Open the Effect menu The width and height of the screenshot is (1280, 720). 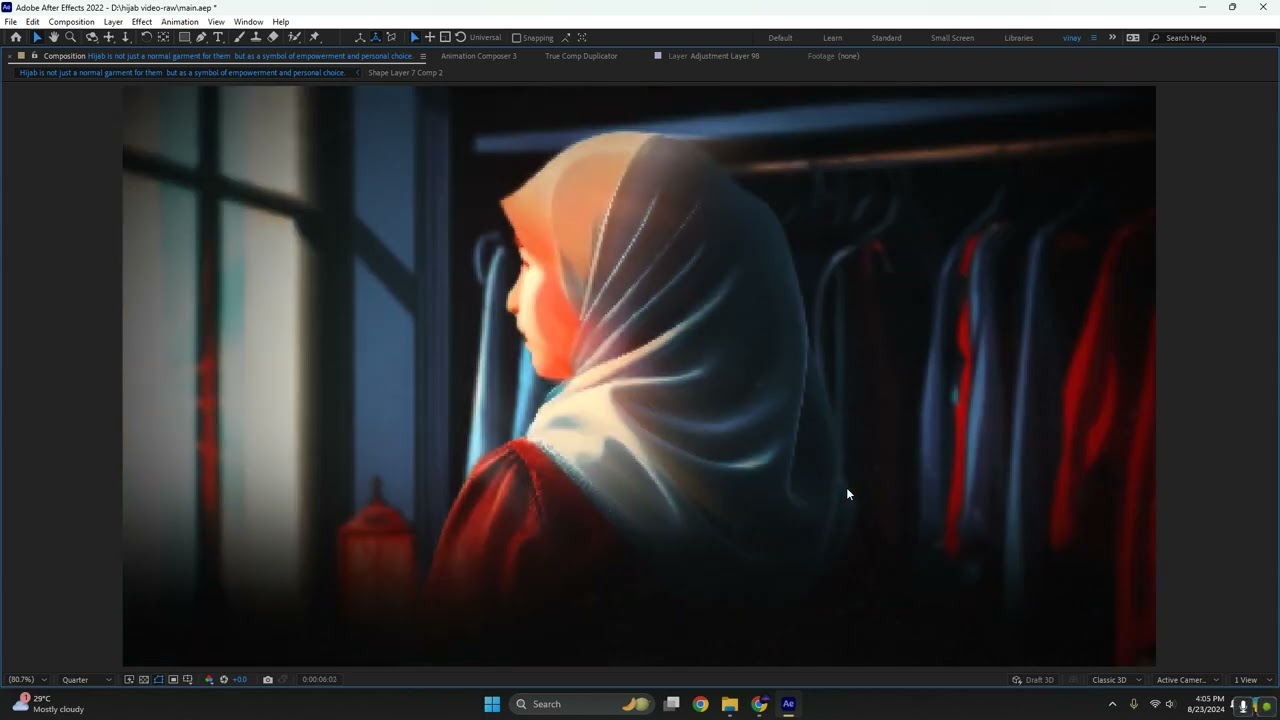[142, 22]
